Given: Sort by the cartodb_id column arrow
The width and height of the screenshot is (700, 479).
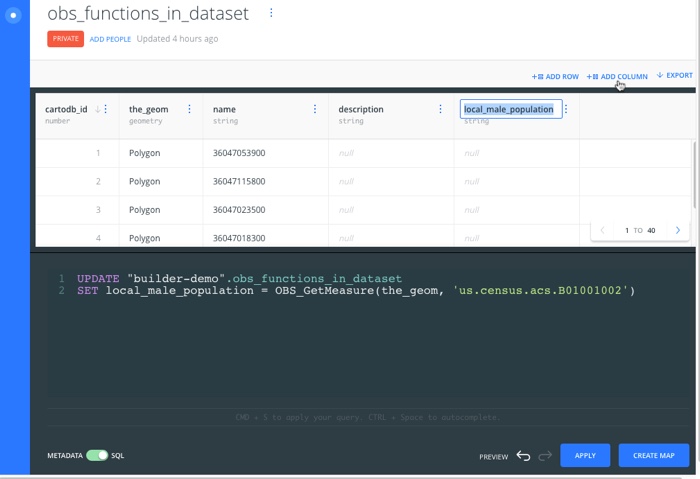Looking at the screenshot, I should 97,109.
